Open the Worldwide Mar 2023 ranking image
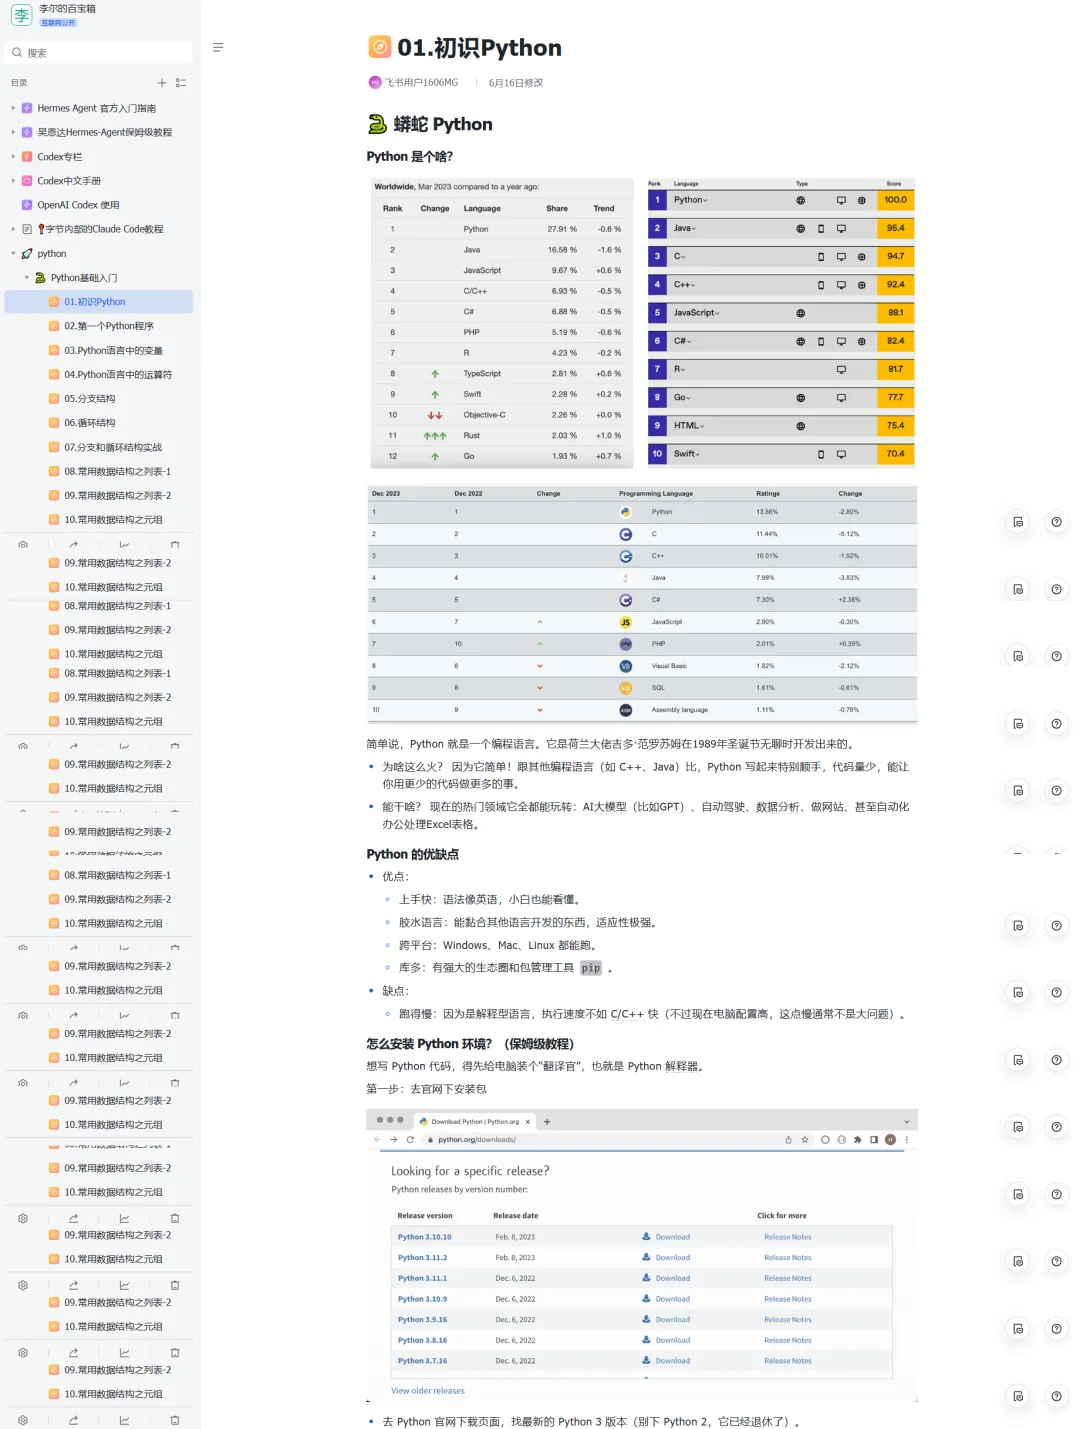This screenshot has width=1080, height=1429. point(502,324)
